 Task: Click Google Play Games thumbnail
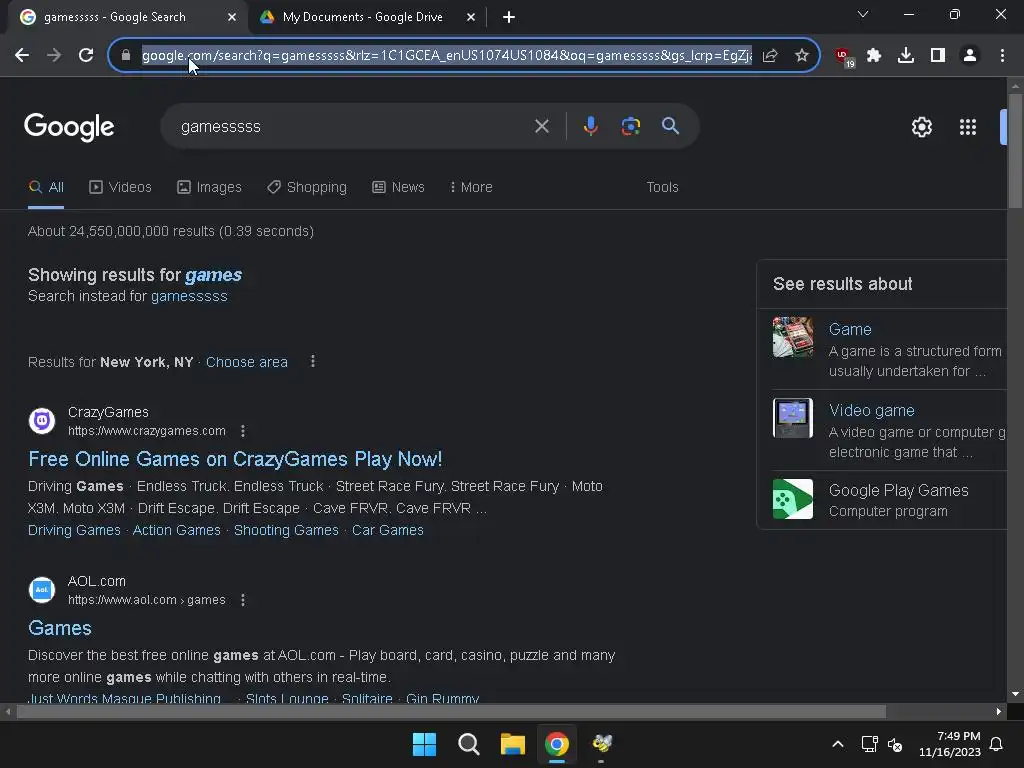click(793, 499)
